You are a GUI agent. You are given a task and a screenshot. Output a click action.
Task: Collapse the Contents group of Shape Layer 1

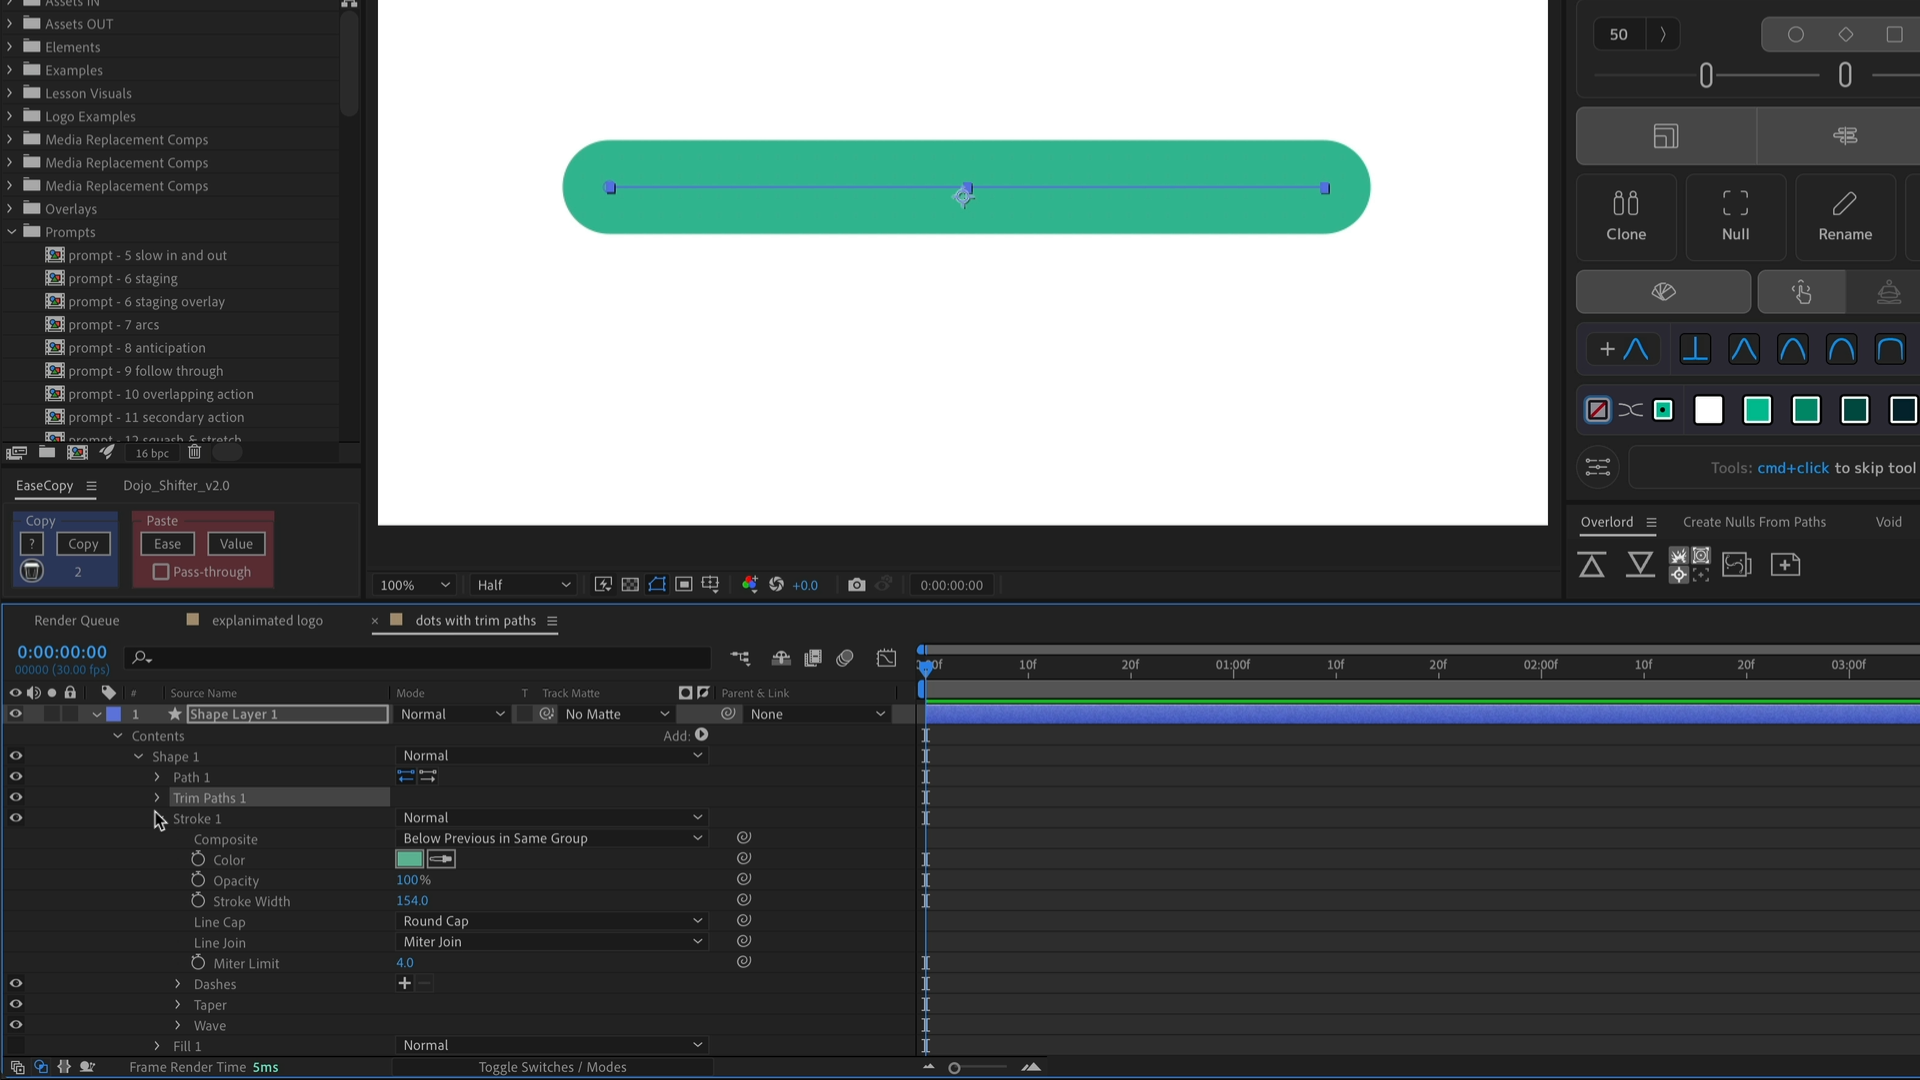117,735
